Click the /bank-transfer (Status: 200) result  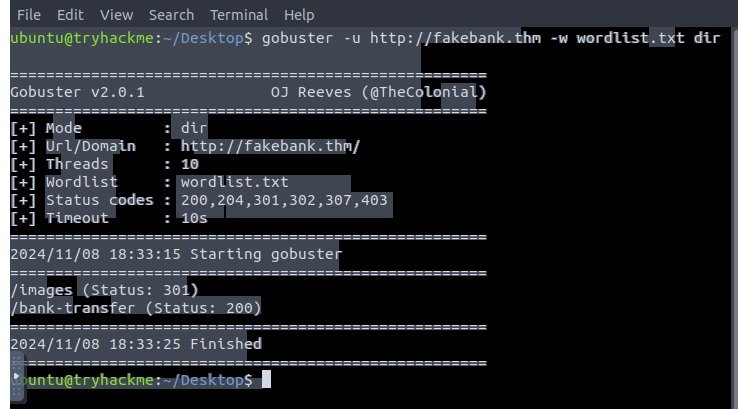tap(136, 308)
